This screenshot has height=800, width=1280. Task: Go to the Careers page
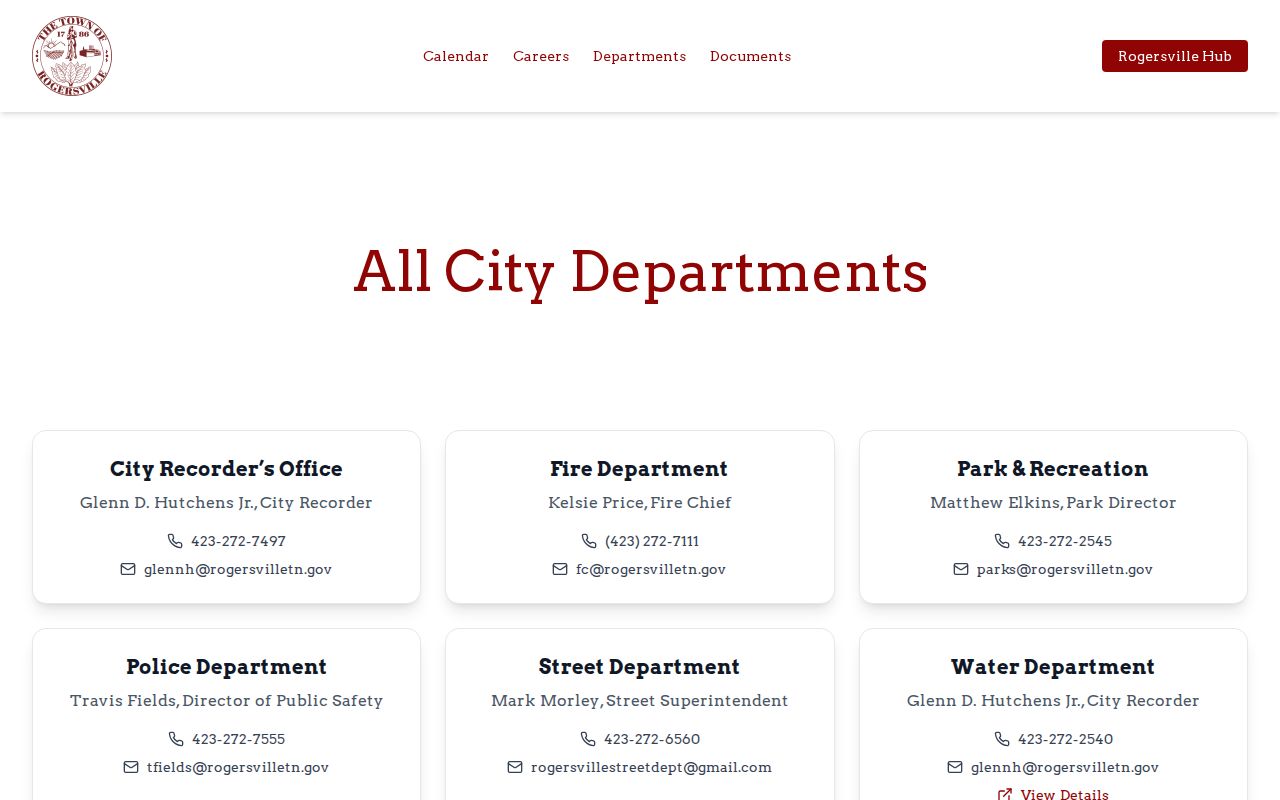[541, 56]
